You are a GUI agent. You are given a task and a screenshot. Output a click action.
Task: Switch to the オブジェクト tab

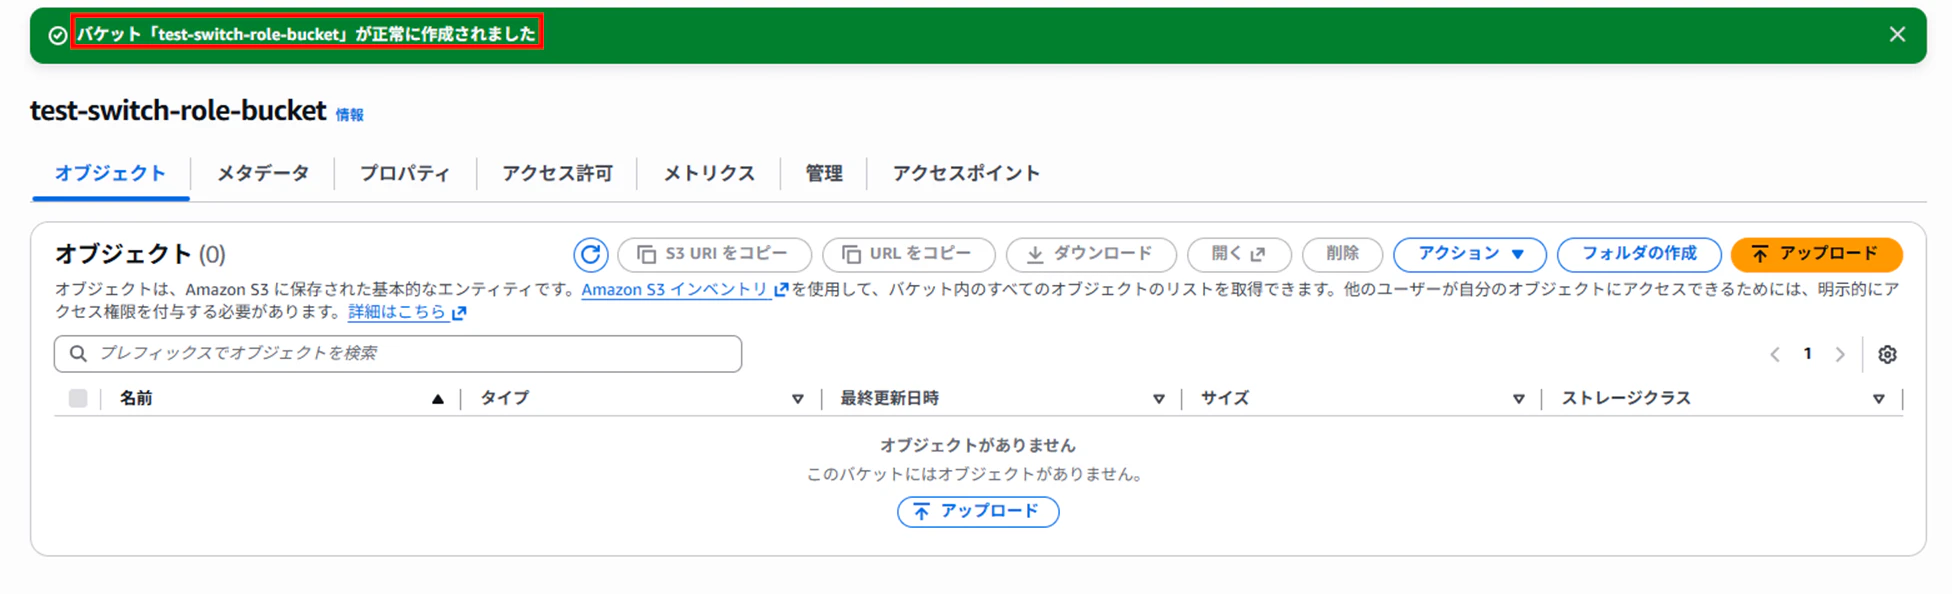click(x=110, y=173)
